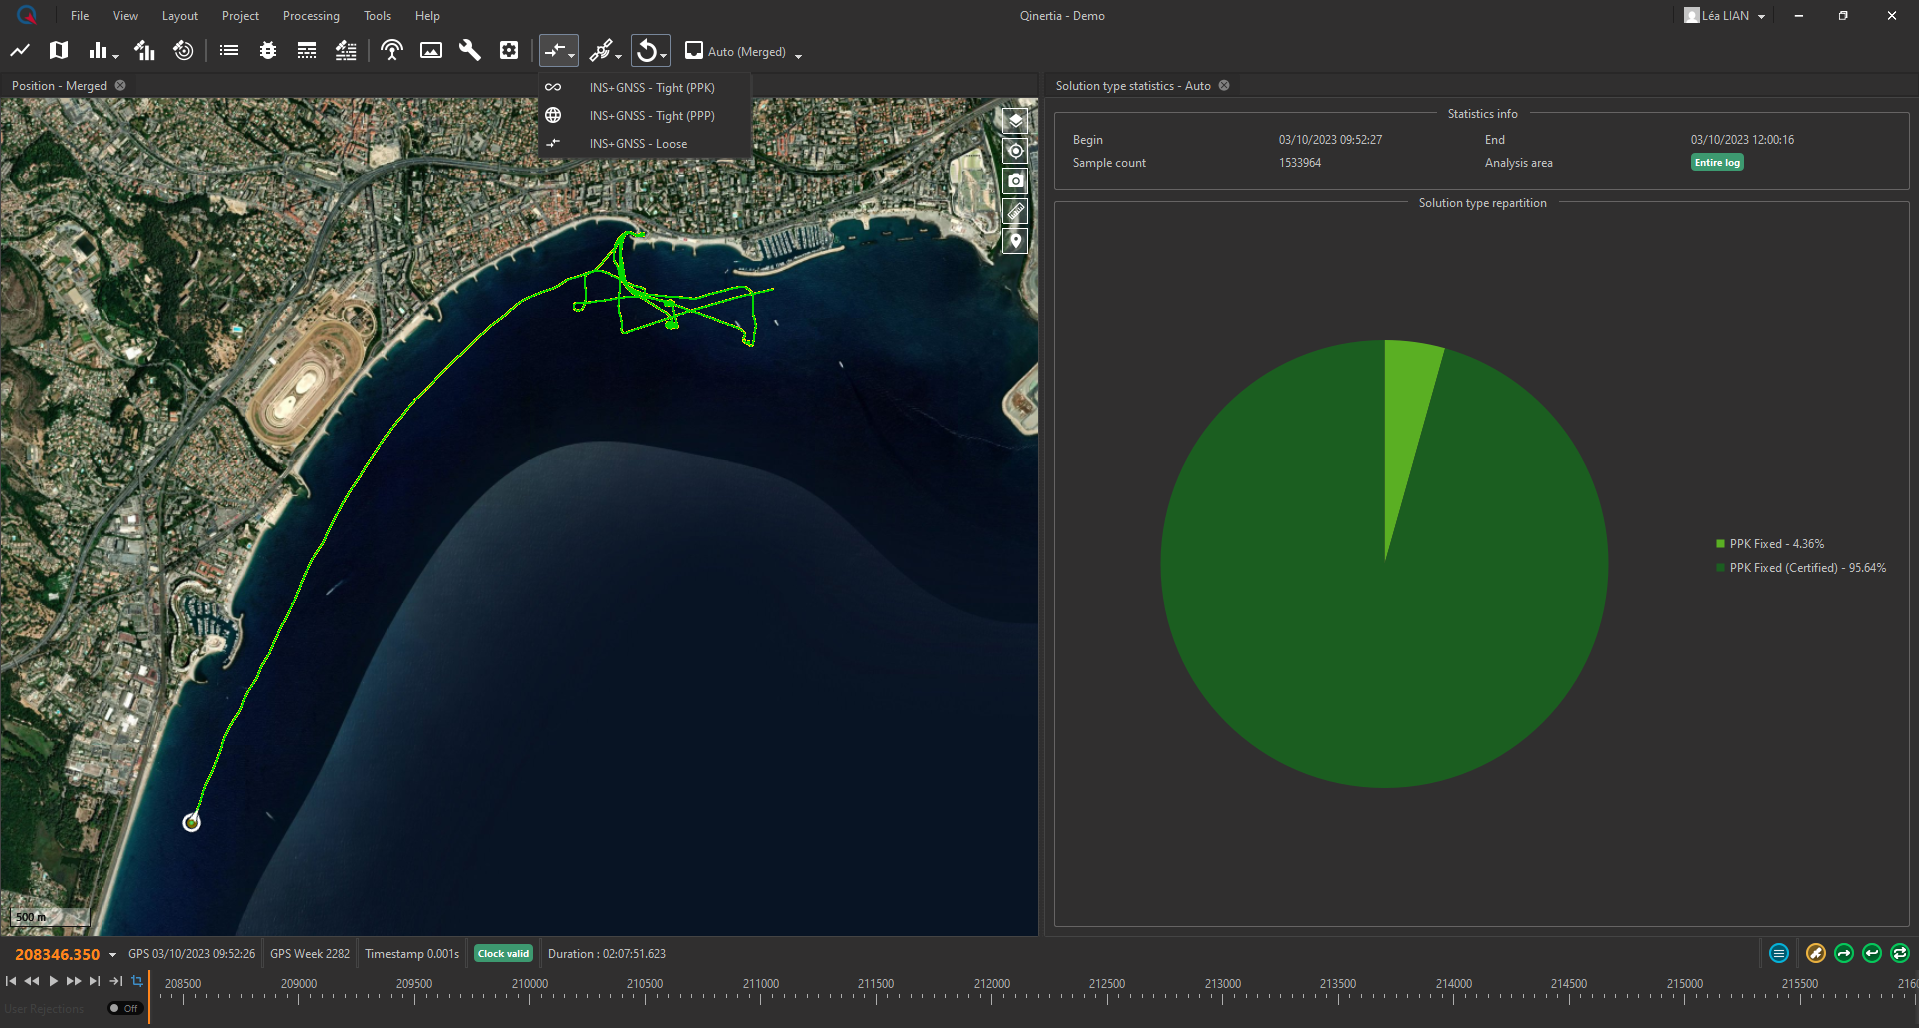Click the Entire log button
The width and height of the screenshot is (1919, 1028).
pos(1716,163)
